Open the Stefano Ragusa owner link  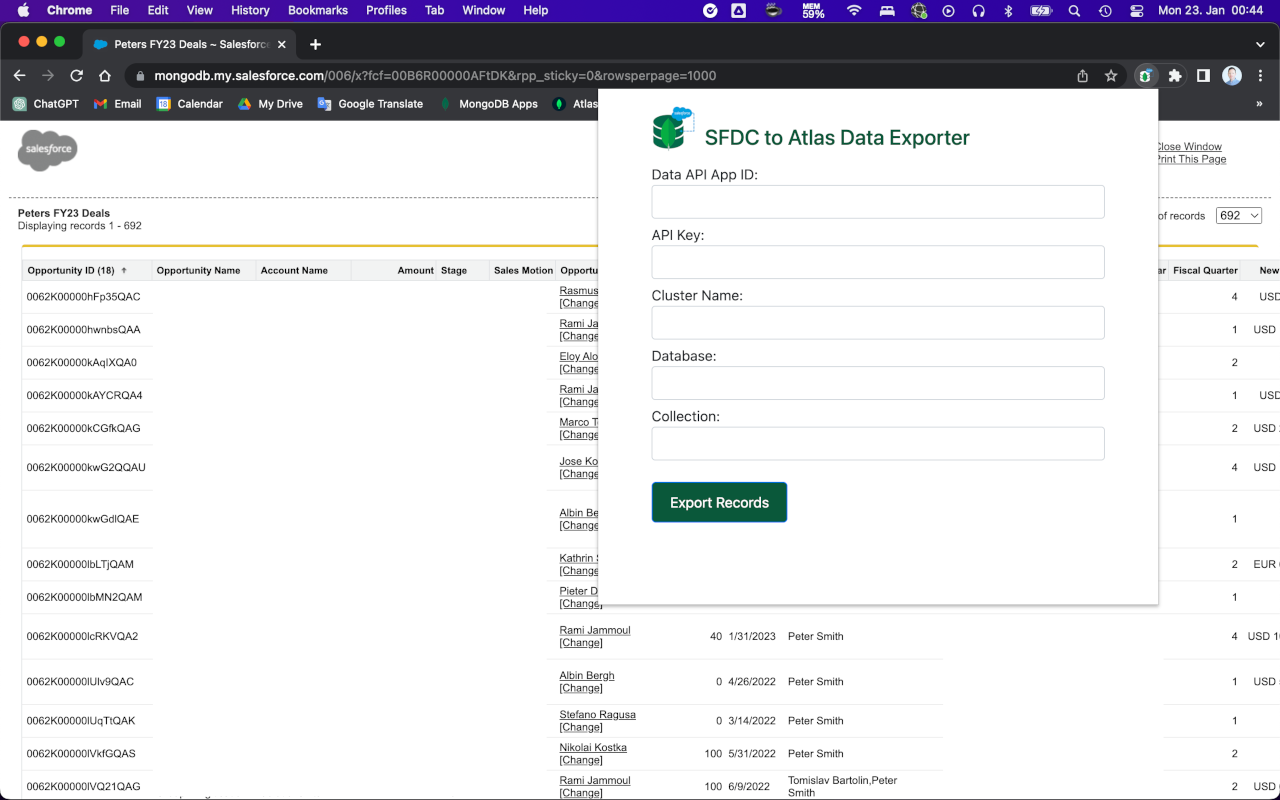597,715
